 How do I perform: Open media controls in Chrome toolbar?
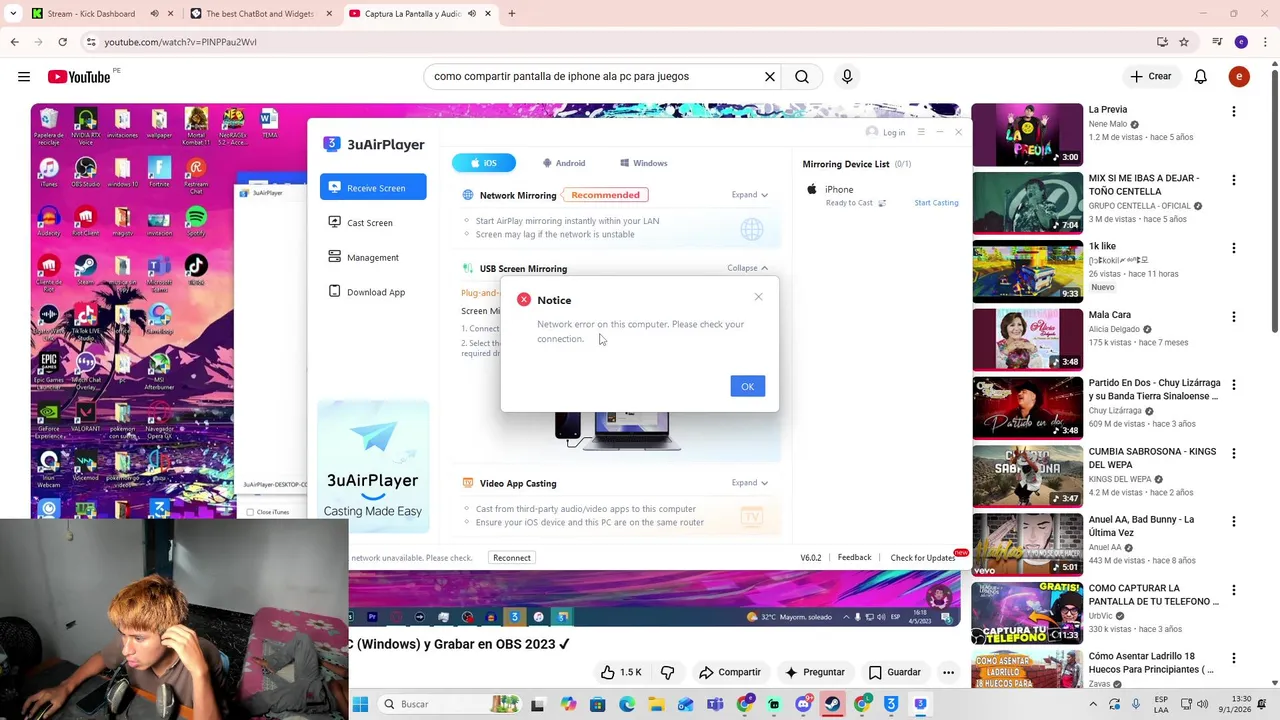click(1217, 42)
